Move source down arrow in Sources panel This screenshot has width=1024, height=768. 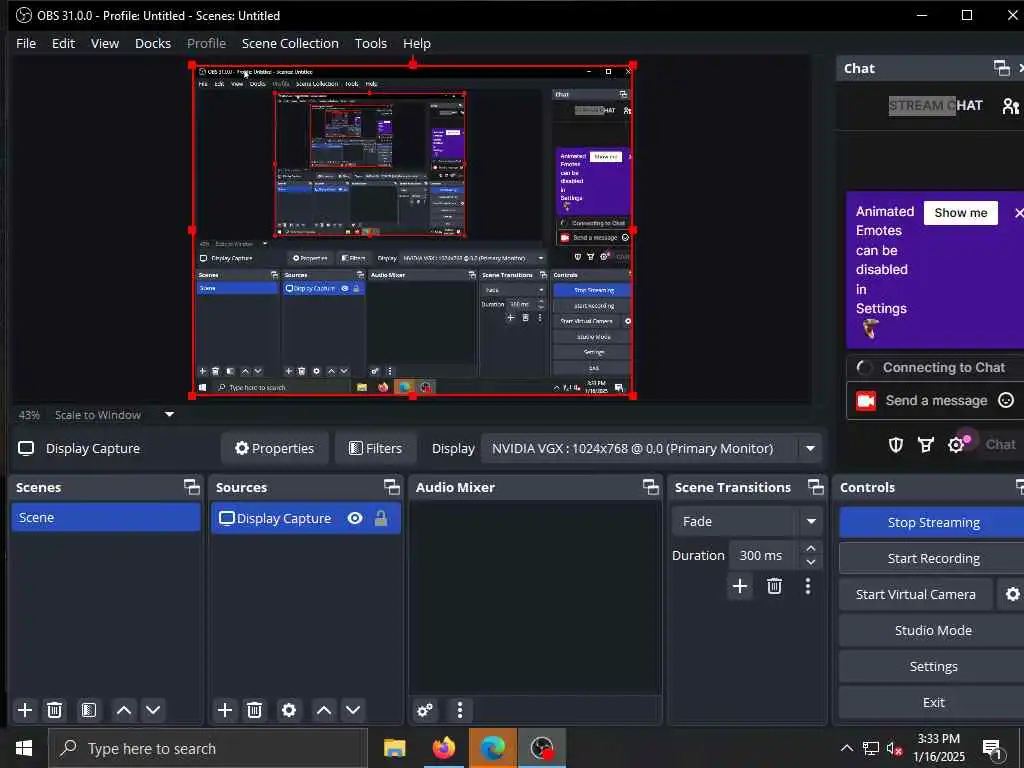click(353, 710)
